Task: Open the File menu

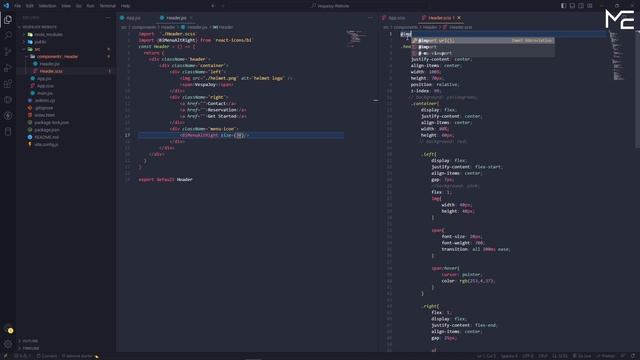Action: tap(18, 6)
